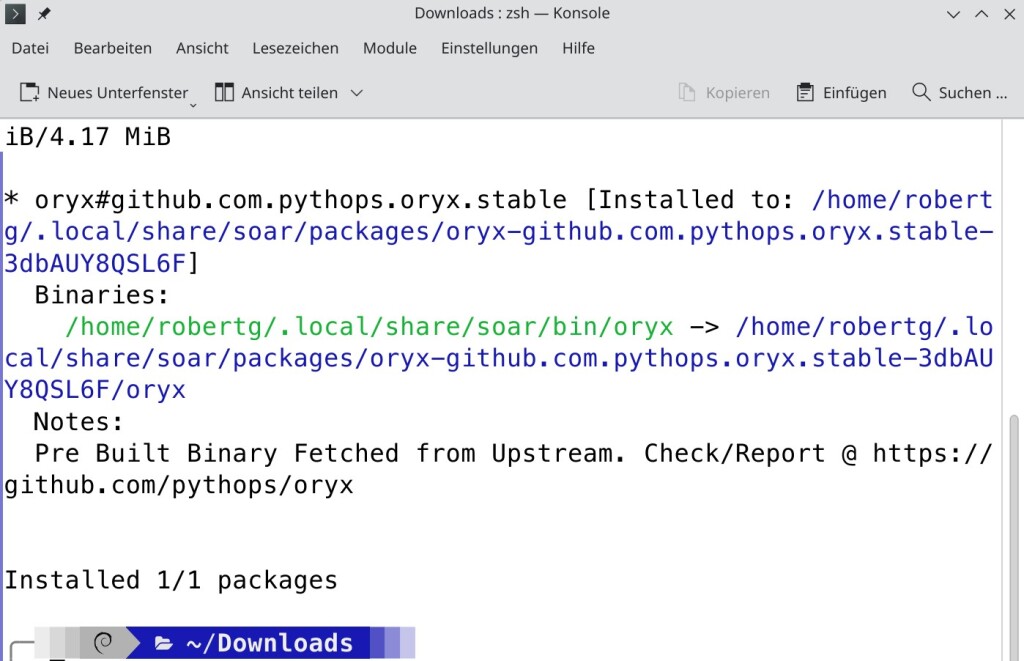Click the Ansicht teilen split view icon
This screenshot has height=661, width=1024.
click(x=224, y=93)
